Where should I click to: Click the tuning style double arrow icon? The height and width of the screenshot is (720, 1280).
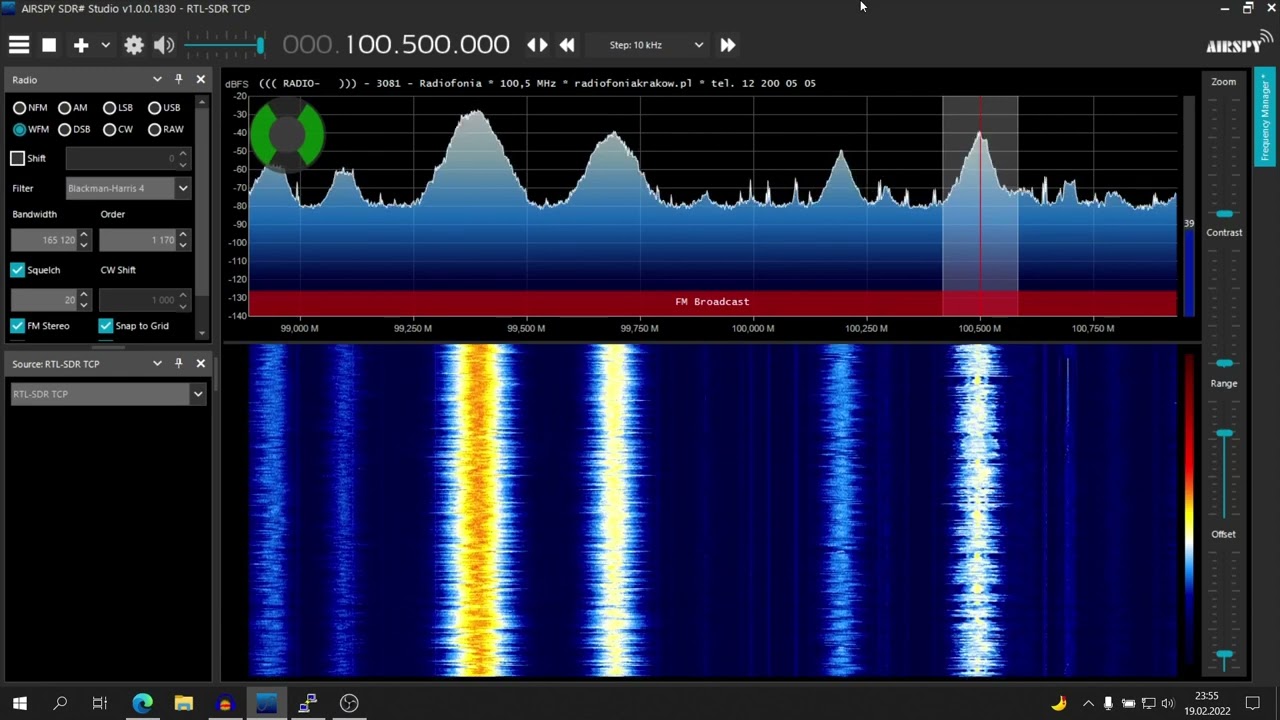point(537,45)
